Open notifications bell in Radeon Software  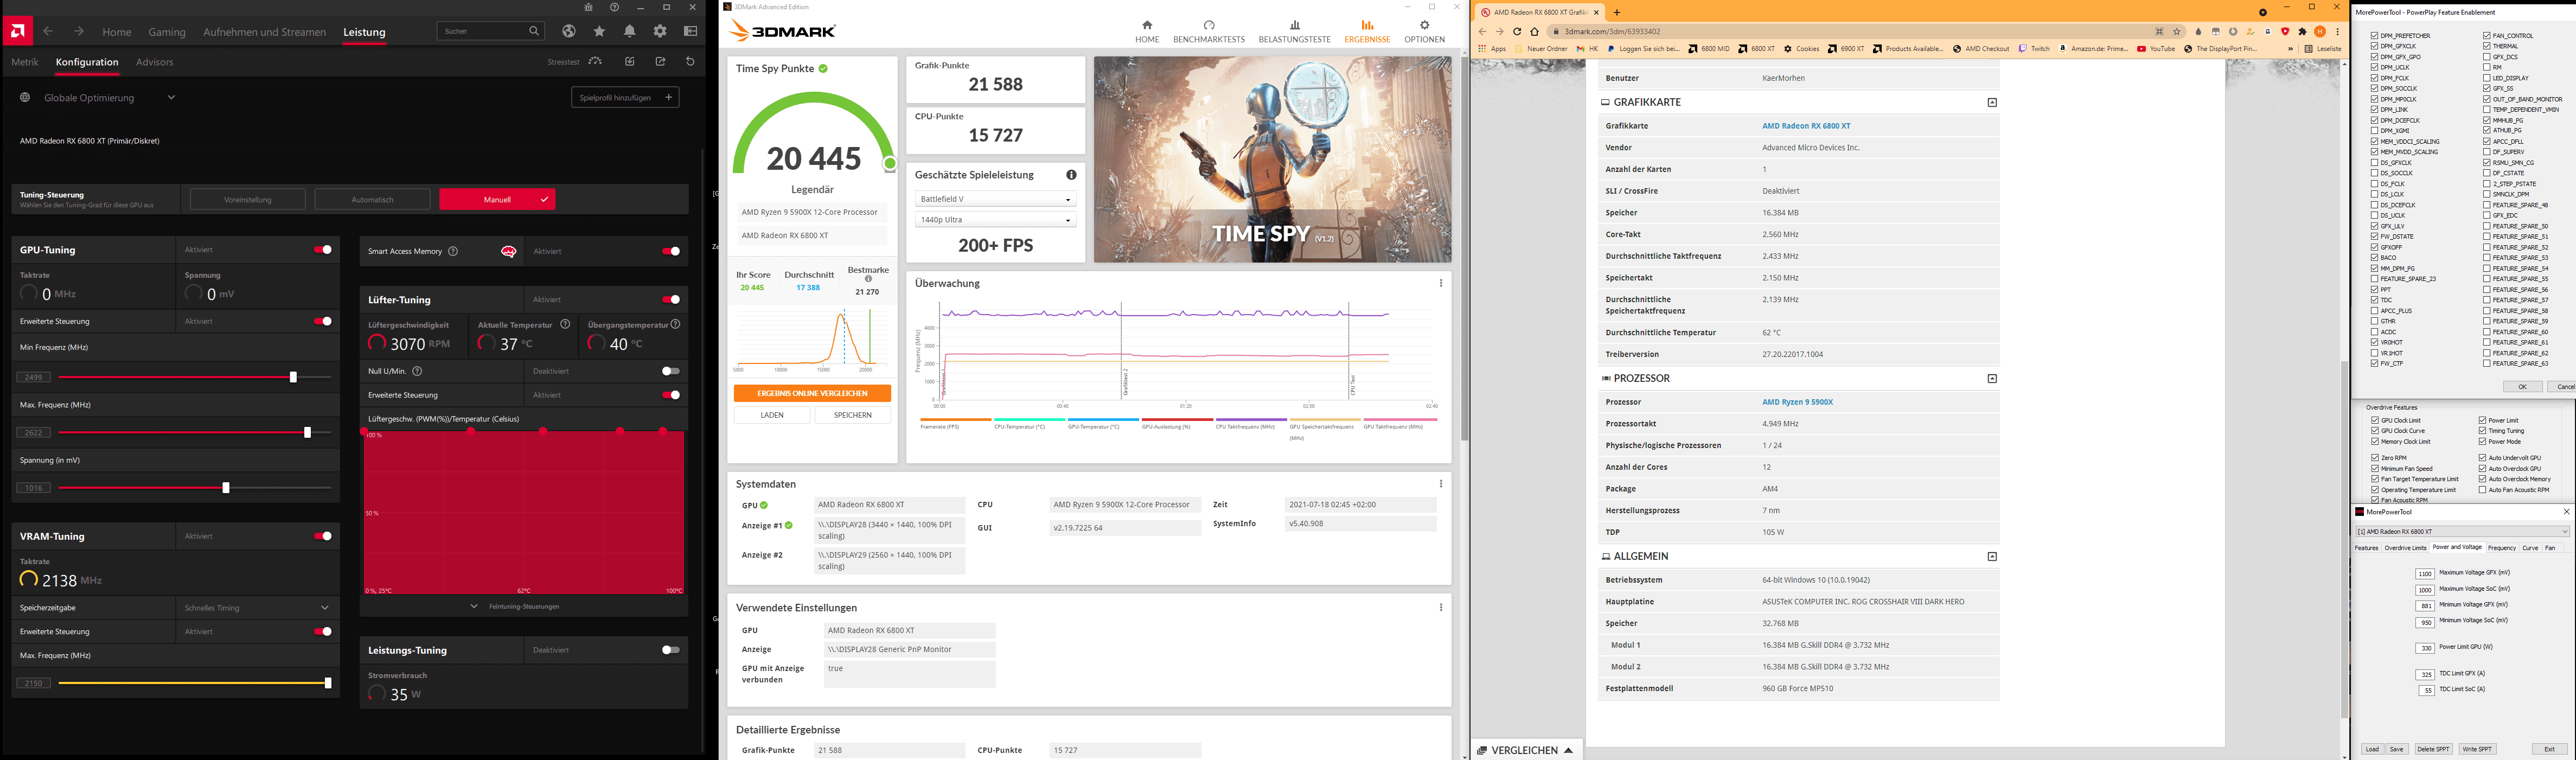630,31
